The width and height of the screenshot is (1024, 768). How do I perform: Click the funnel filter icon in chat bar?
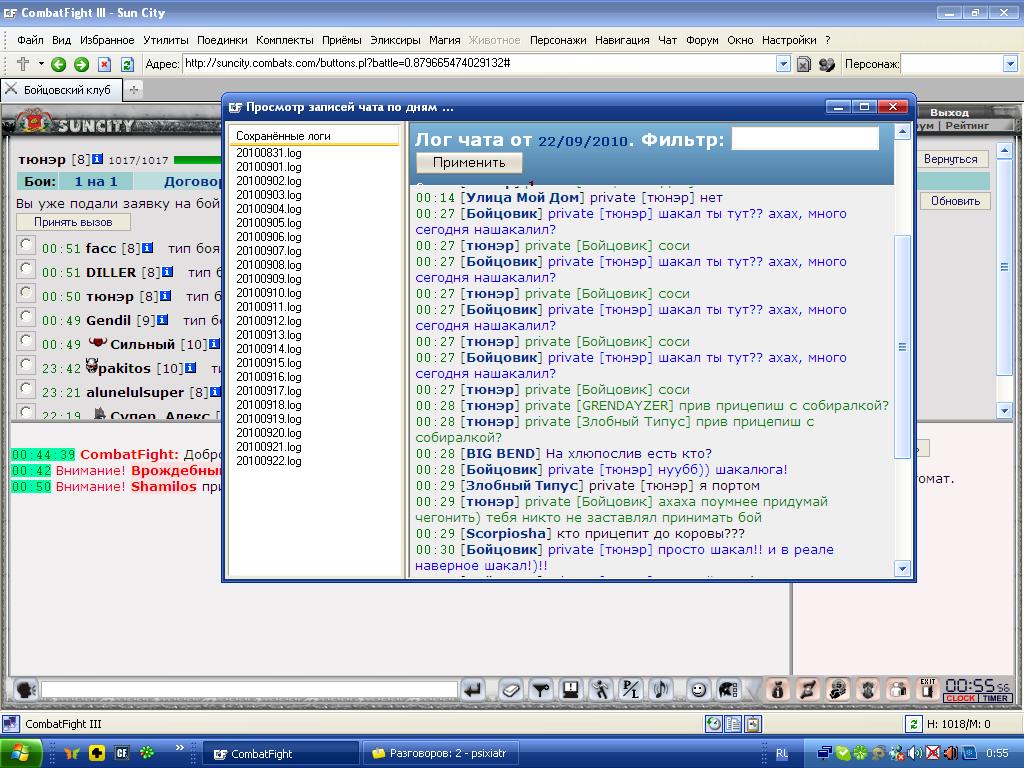pos(541,689)
